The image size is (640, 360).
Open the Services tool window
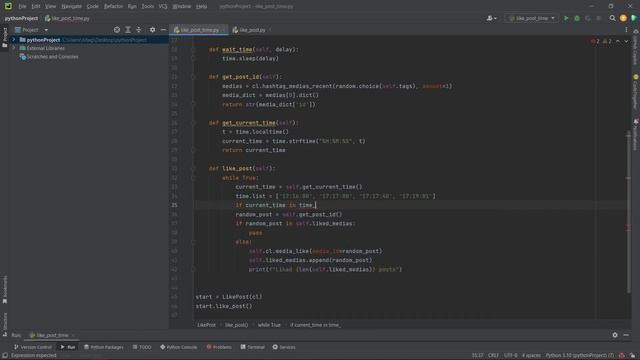pos(284,347)
